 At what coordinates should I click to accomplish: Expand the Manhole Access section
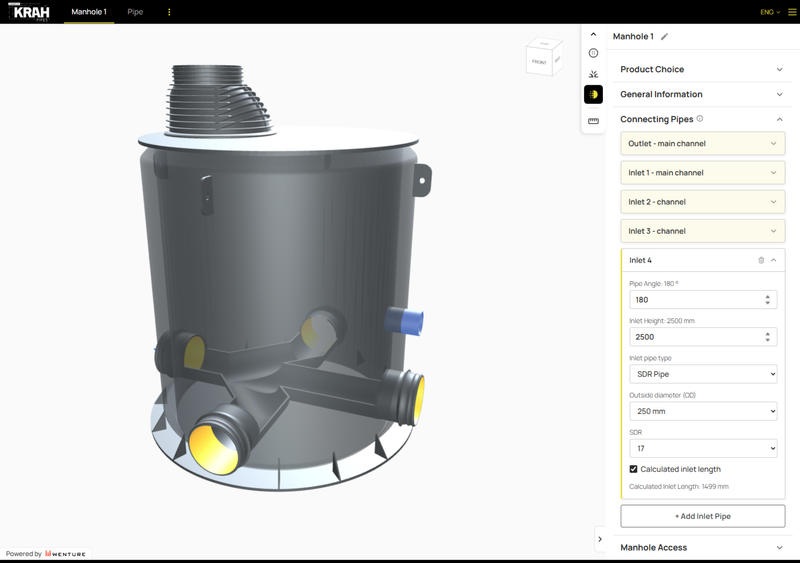[x=702, y=547]
